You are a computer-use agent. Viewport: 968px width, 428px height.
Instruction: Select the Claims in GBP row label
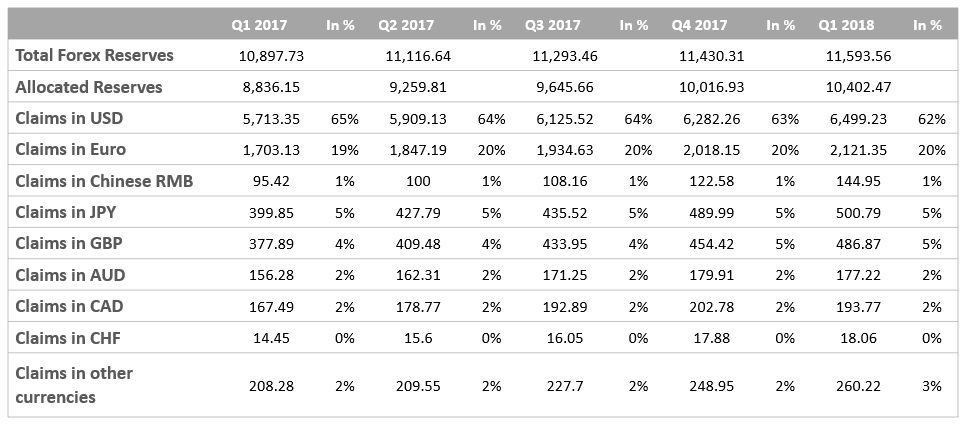tap(69, 243)
